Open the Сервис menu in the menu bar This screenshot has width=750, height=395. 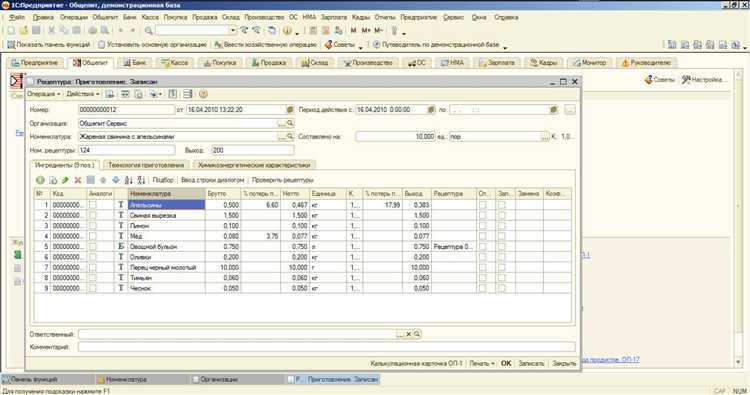point(453,17)
